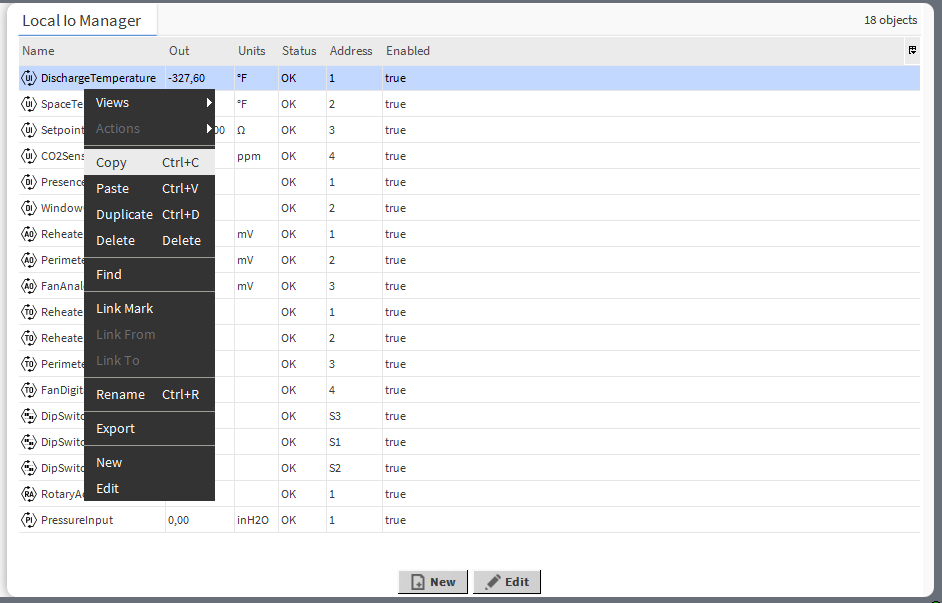Click the RotaryAddress row icon
942x603 pixels.
(29, 494)
